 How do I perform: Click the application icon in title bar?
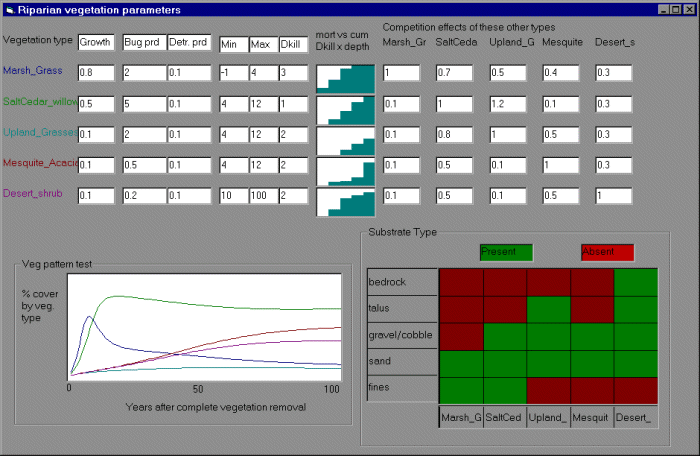click(x=9, y=9)
